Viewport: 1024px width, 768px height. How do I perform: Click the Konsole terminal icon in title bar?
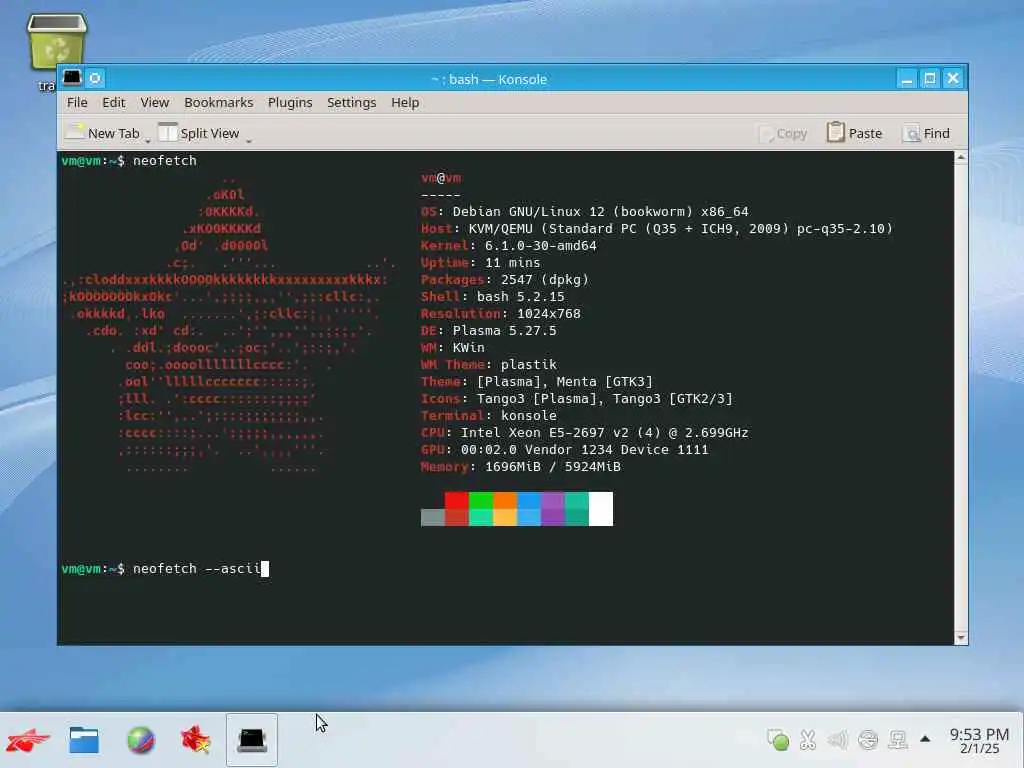72,78
